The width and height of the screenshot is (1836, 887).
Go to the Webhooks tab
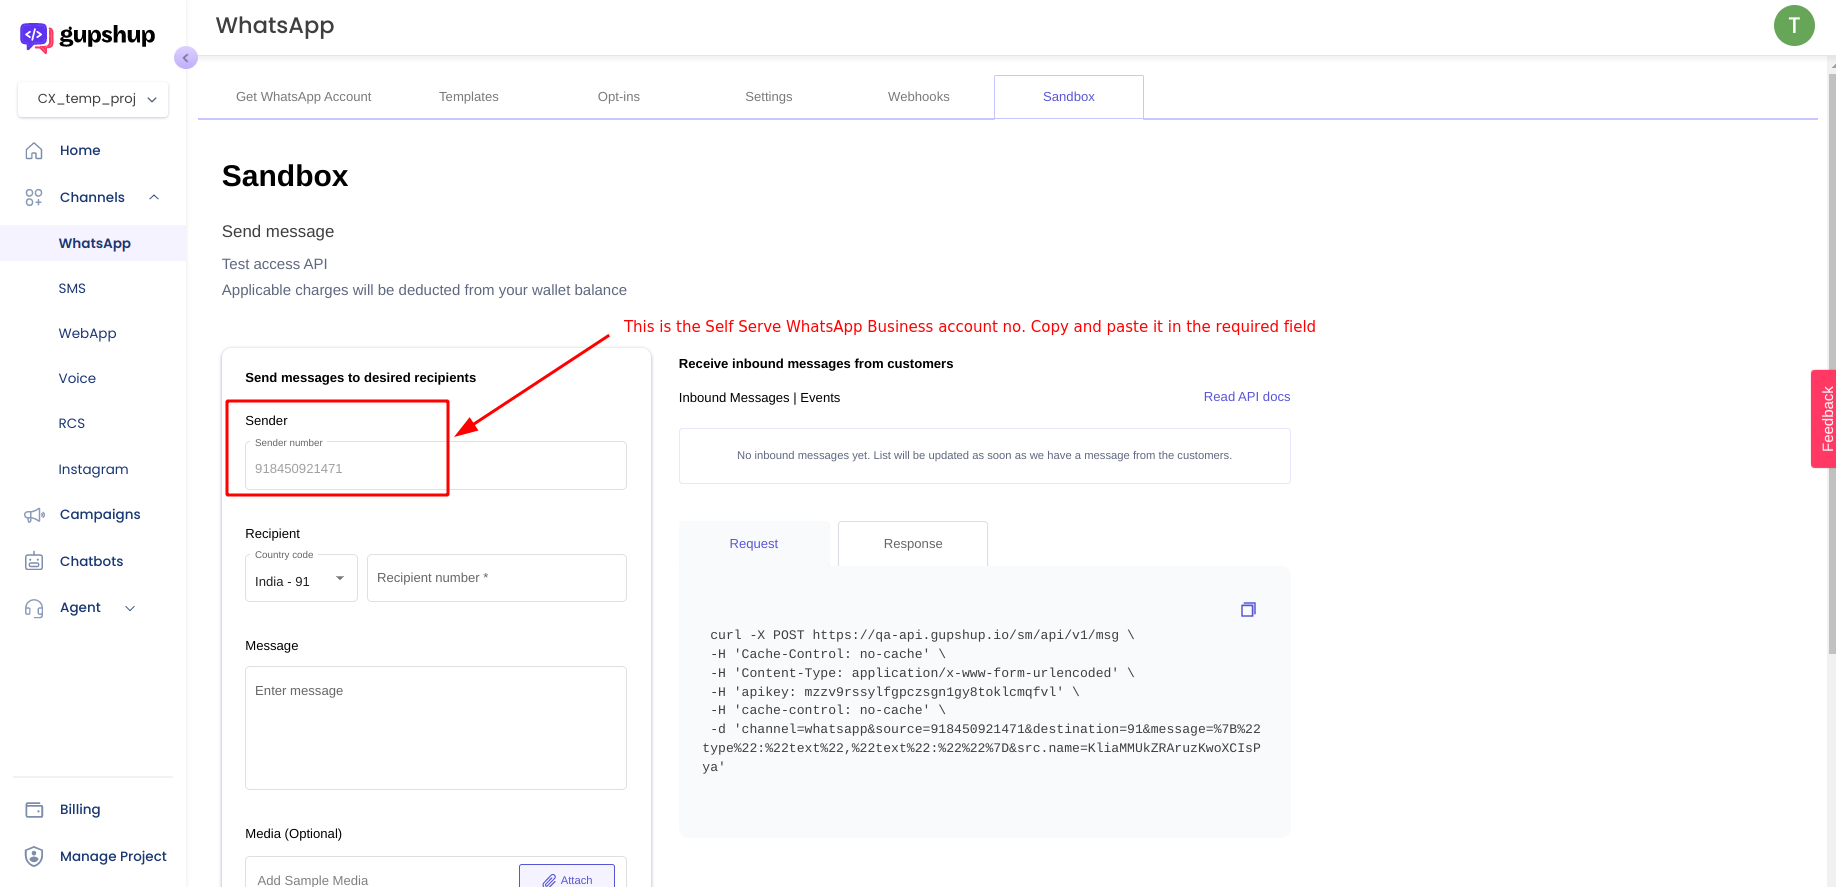pos(918,97)
